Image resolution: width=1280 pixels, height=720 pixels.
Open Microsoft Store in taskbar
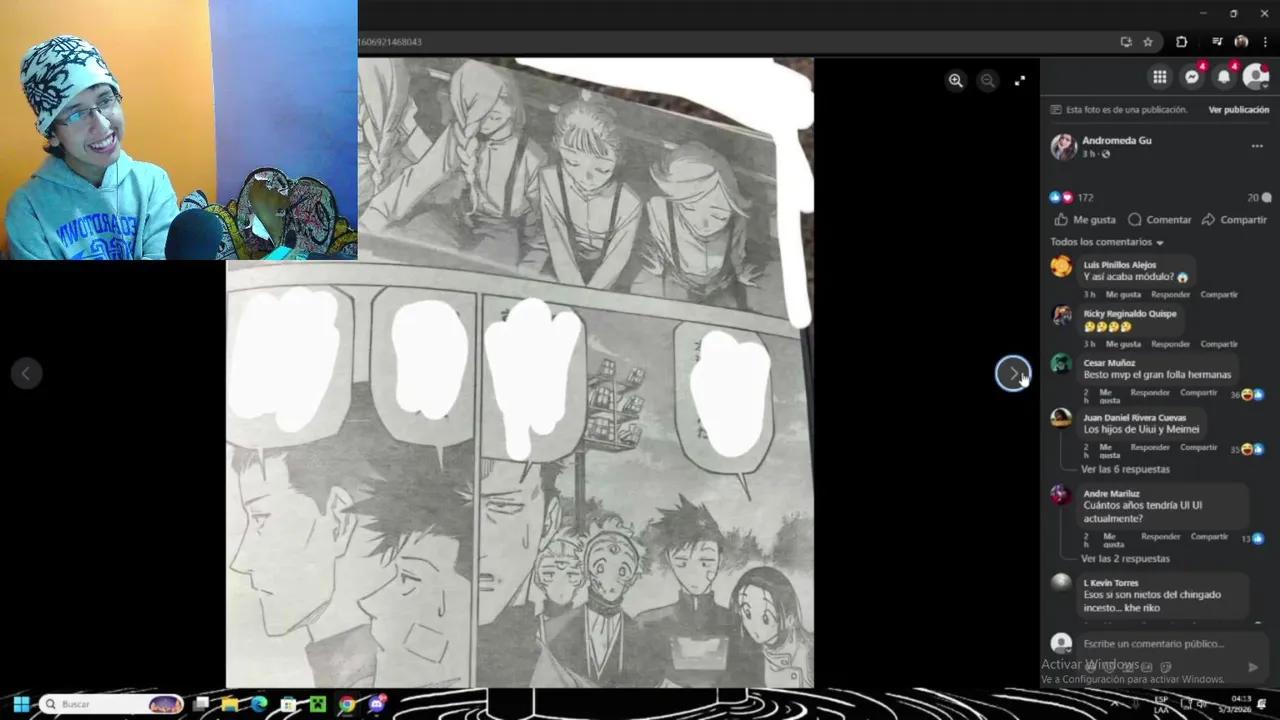pyautogui.click(x=288, y=704)
